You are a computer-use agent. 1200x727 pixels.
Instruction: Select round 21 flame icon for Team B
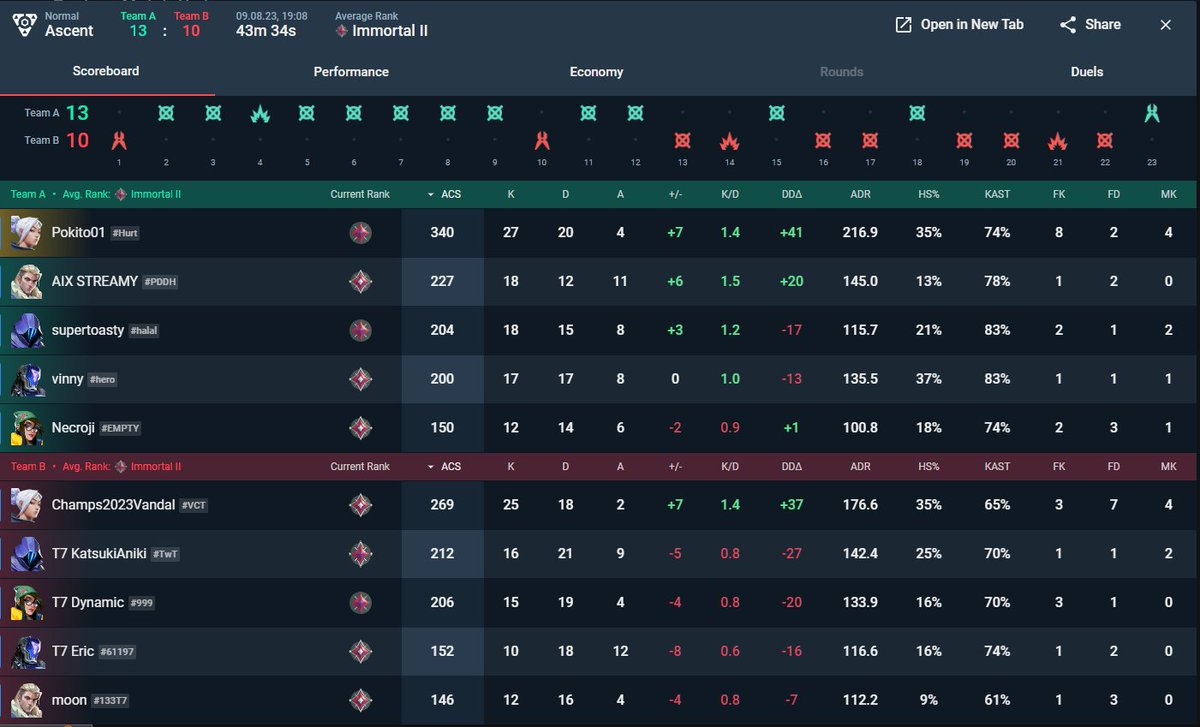click(1058, 140)
